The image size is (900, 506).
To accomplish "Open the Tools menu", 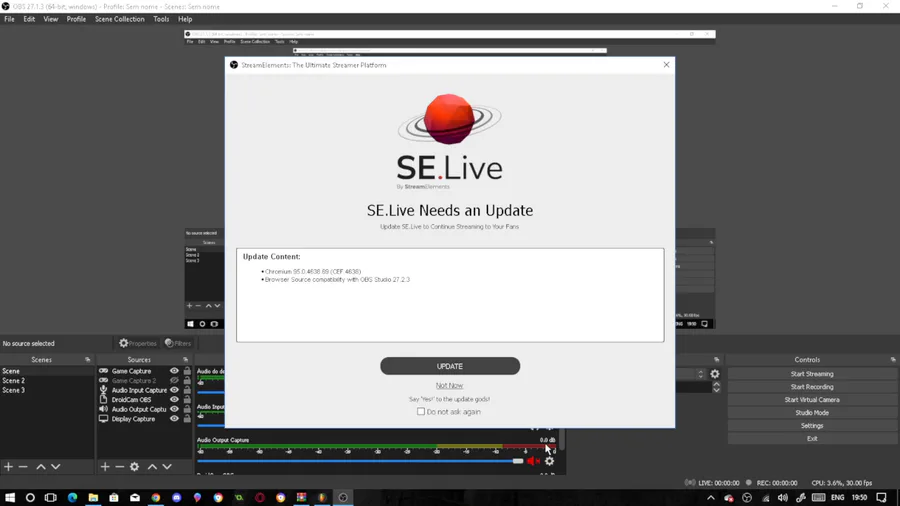I will coord(161,19).
